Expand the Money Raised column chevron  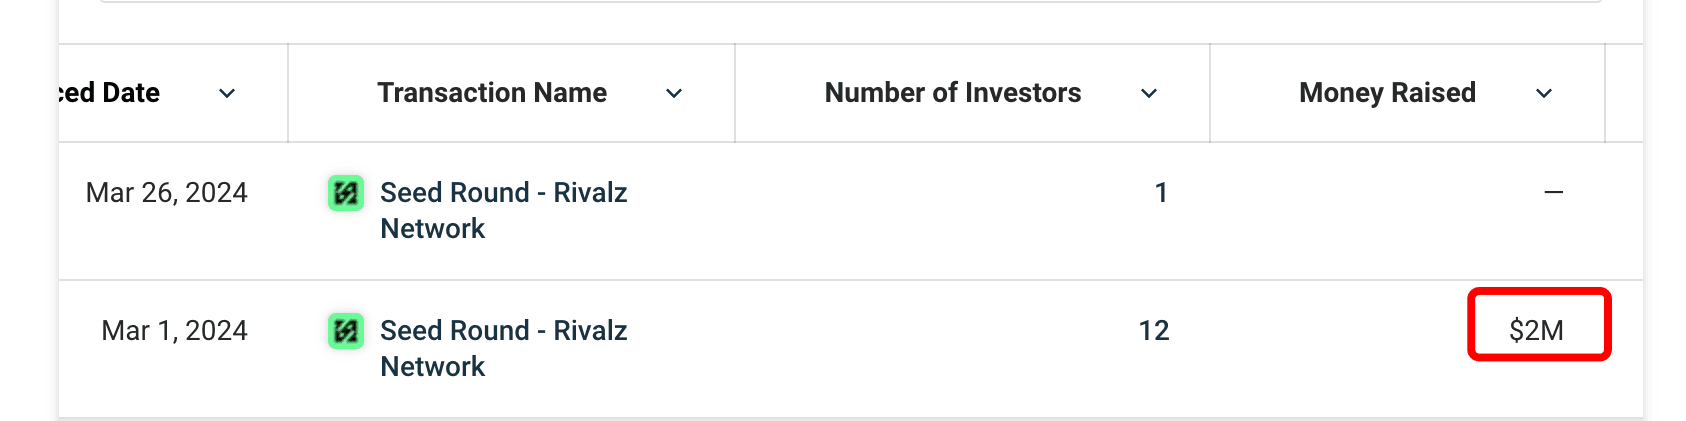pyautogui.click(x=1544, y=93)
